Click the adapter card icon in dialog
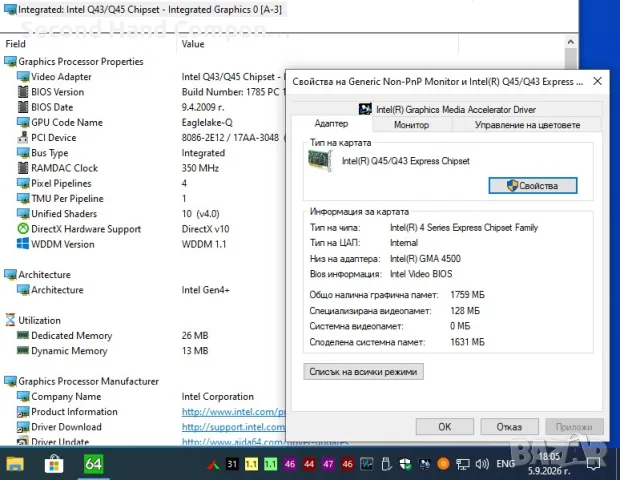Viewport: 620px width, 480px height. point(320,161)
